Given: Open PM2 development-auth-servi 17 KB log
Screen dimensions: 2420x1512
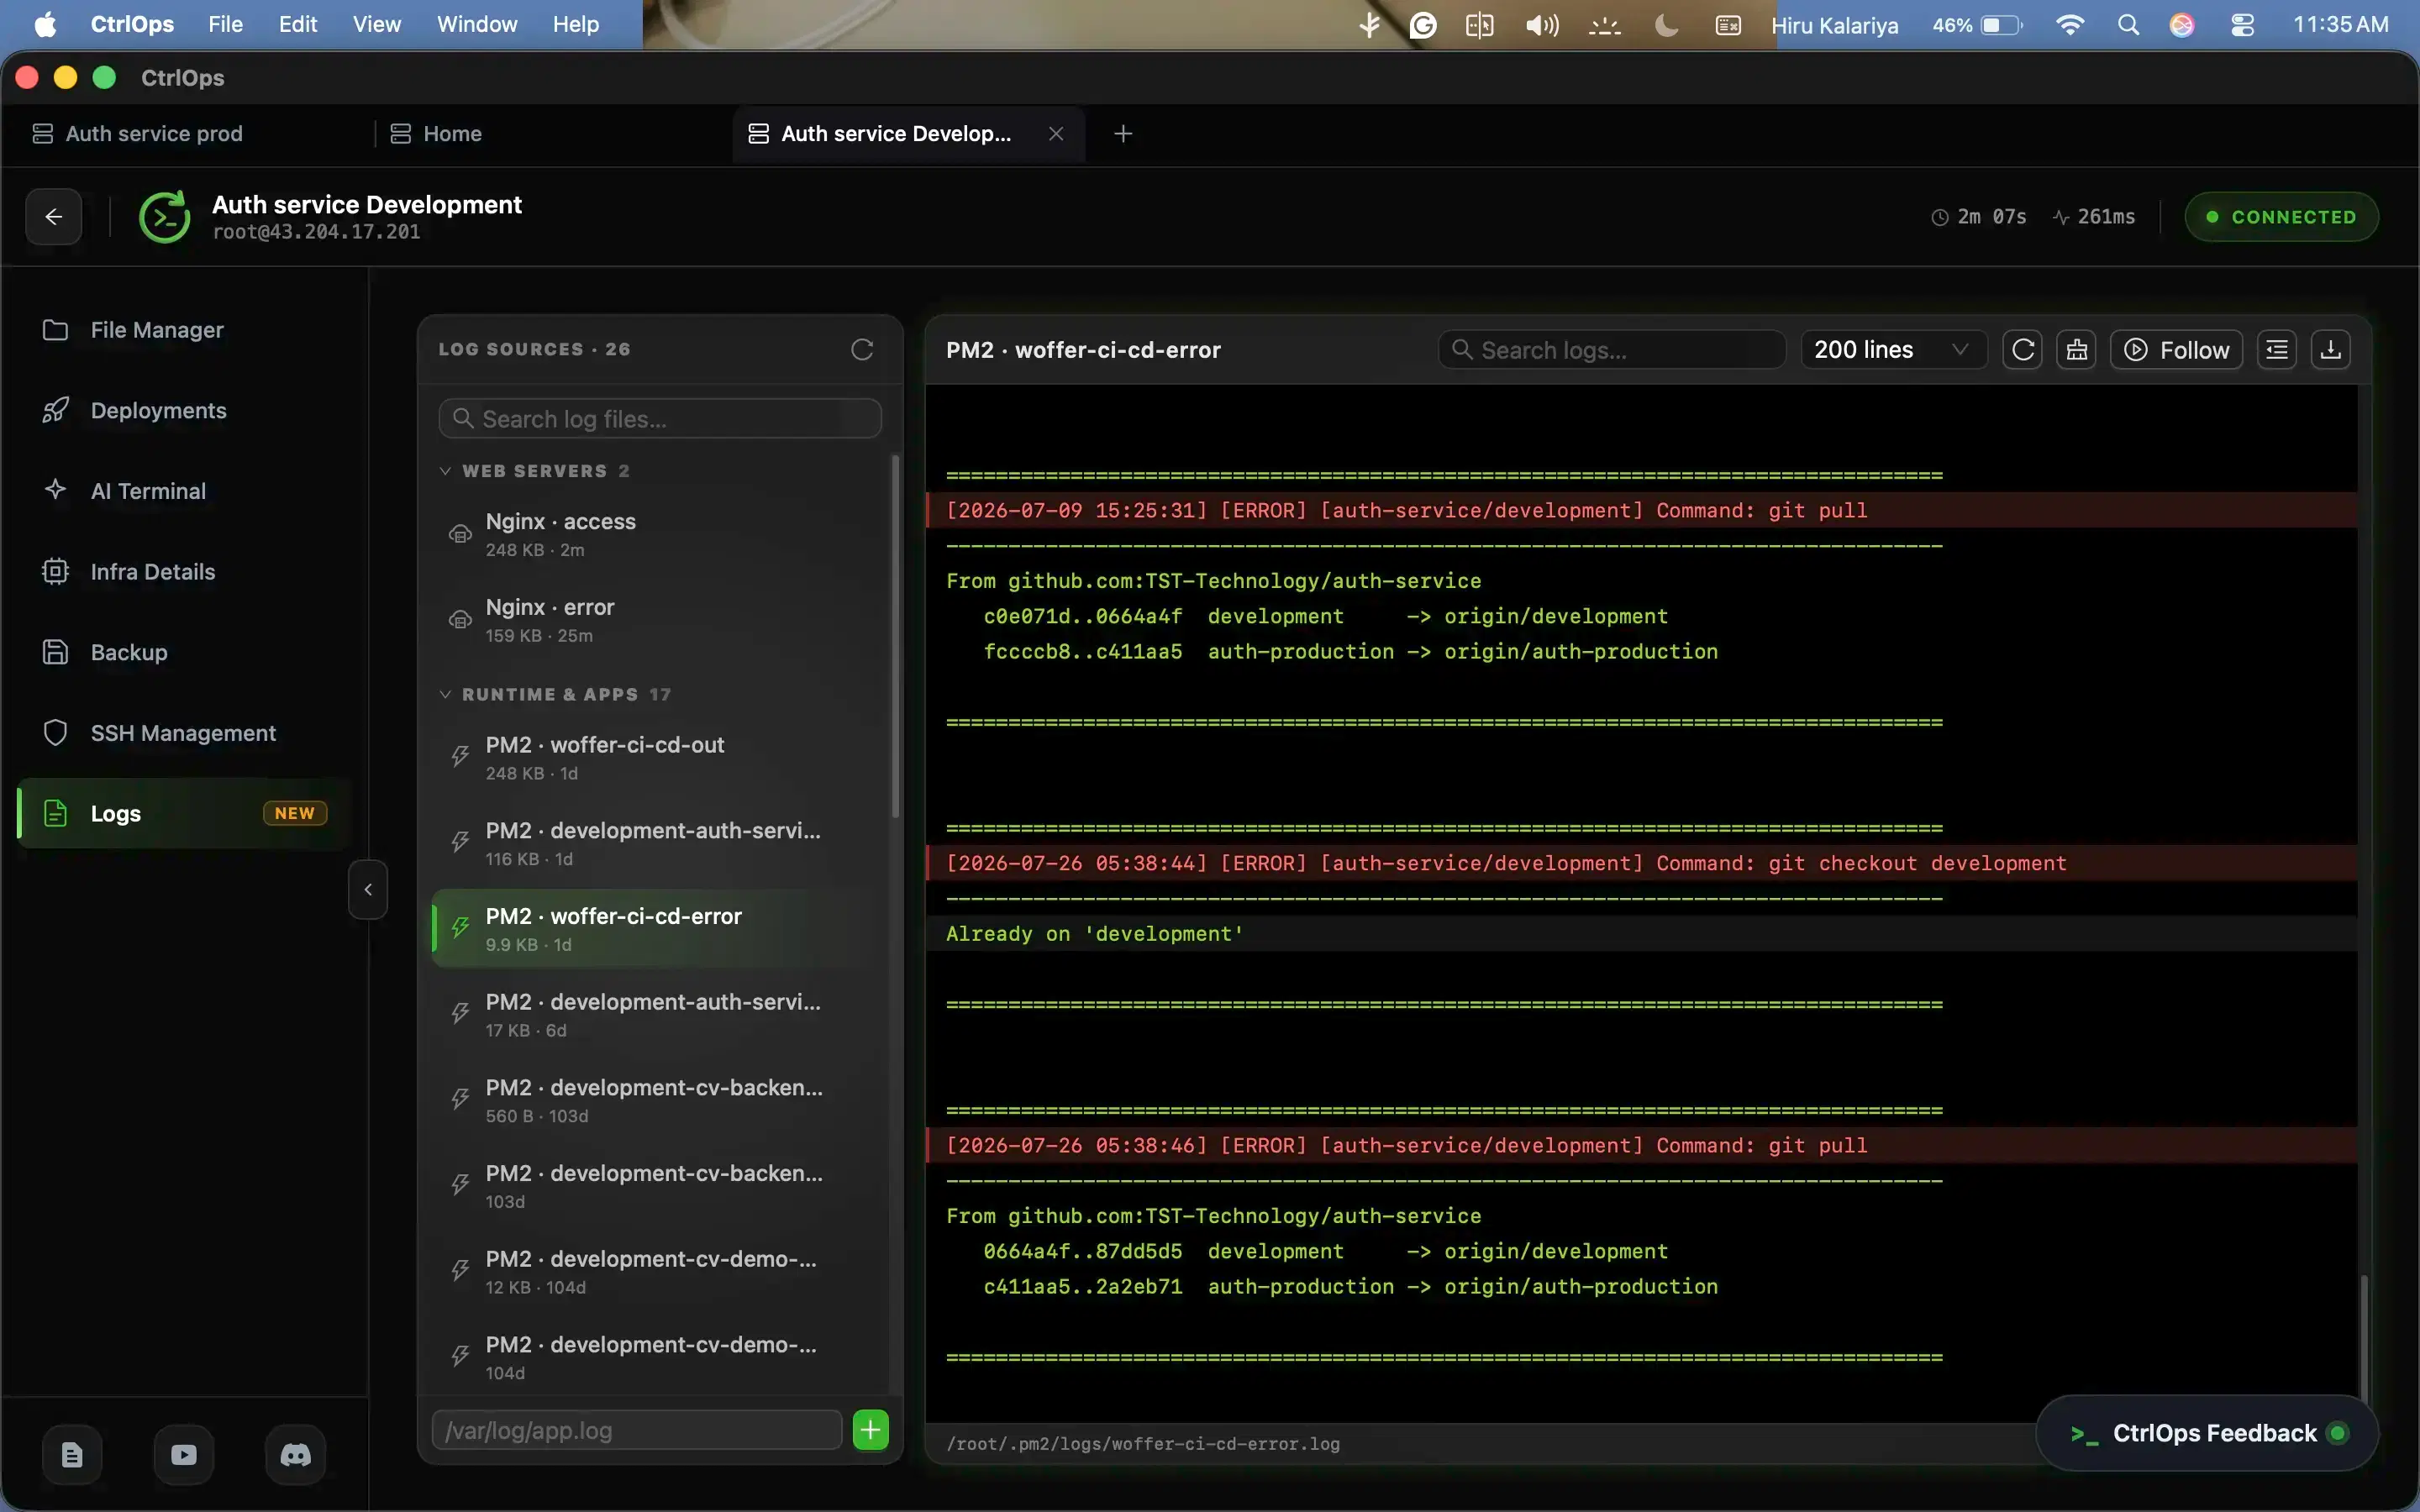Looking at the screenshot, I should tap(658, 1015).
